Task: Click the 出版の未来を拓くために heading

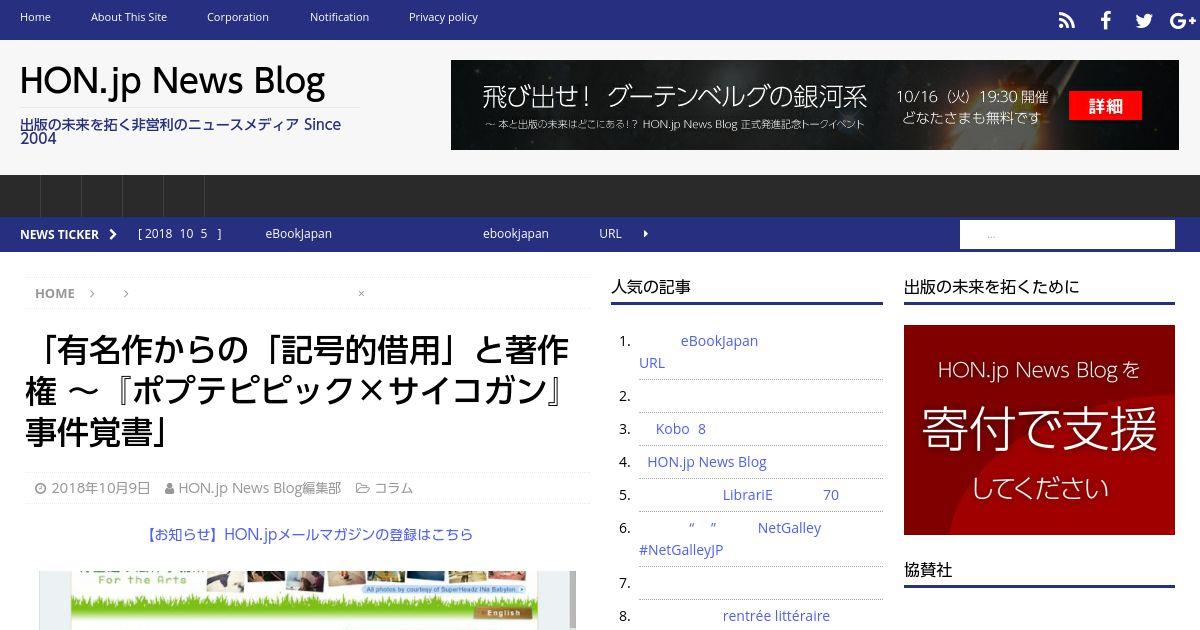Action: [x=992, y=287]
